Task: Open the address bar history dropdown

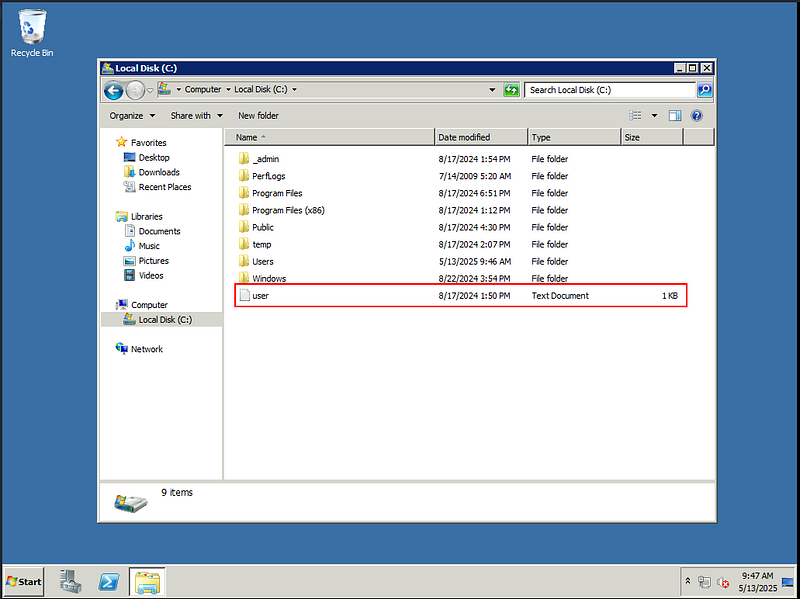Action: [492, 90]
